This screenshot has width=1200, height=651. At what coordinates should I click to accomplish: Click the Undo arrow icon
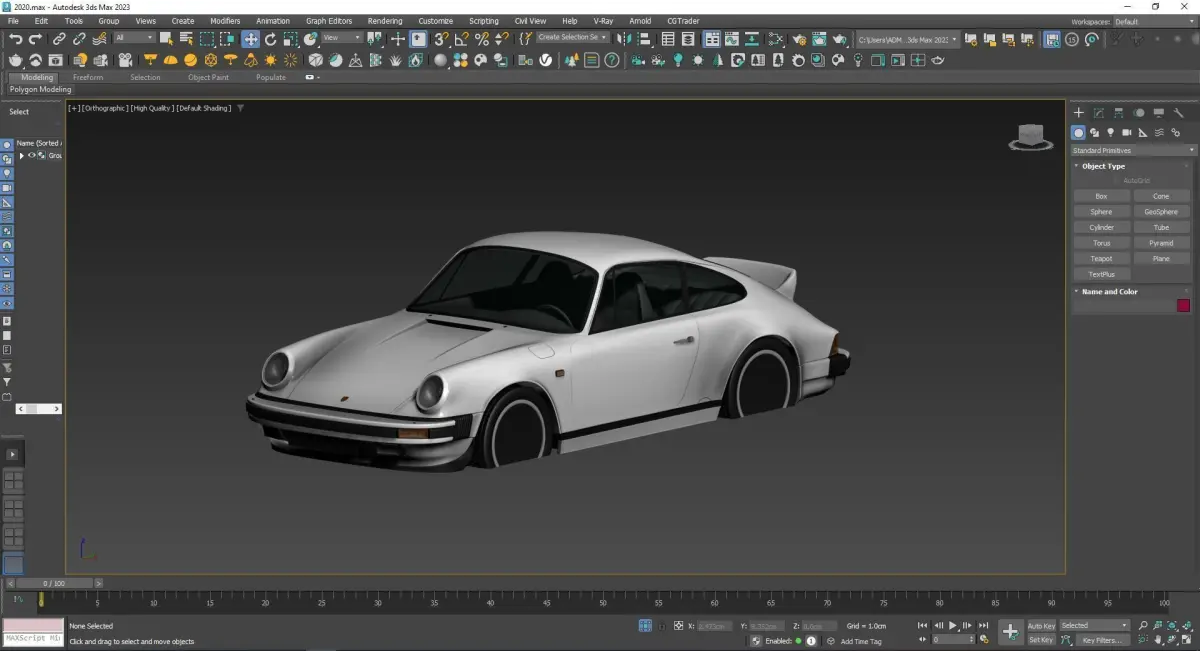[15, 39]
